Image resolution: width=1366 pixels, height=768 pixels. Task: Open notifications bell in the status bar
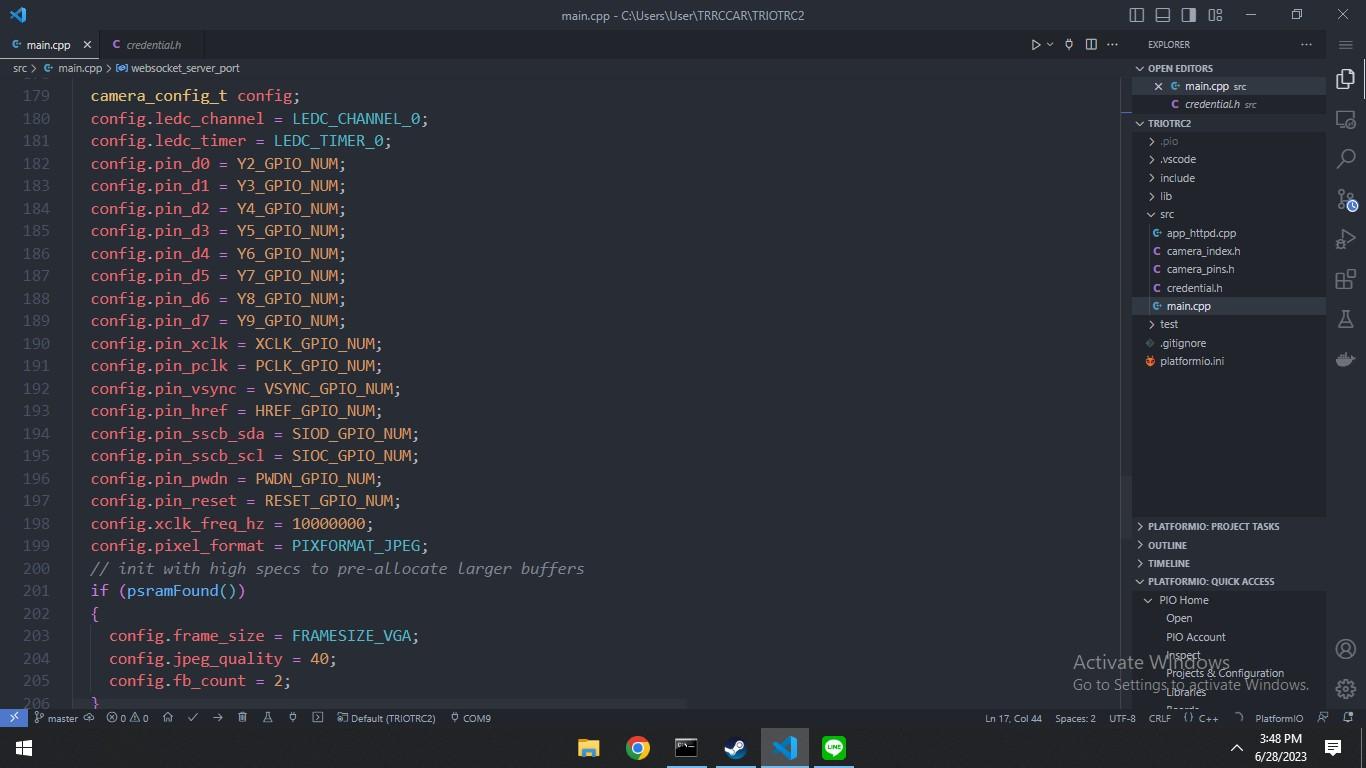point(1347,718)
